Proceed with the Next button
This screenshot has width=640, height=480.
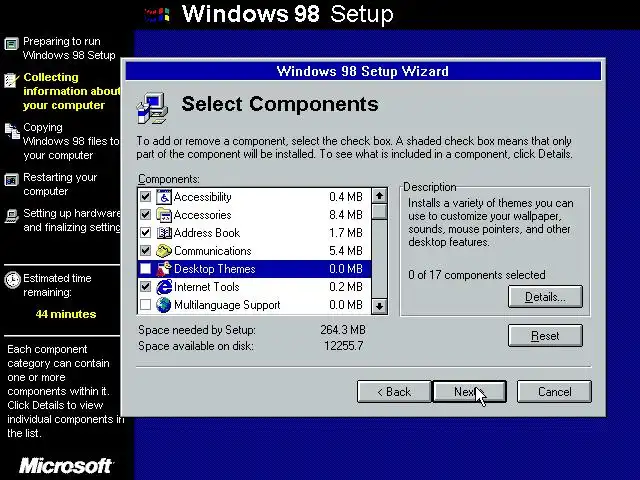(x=469, y=392)
